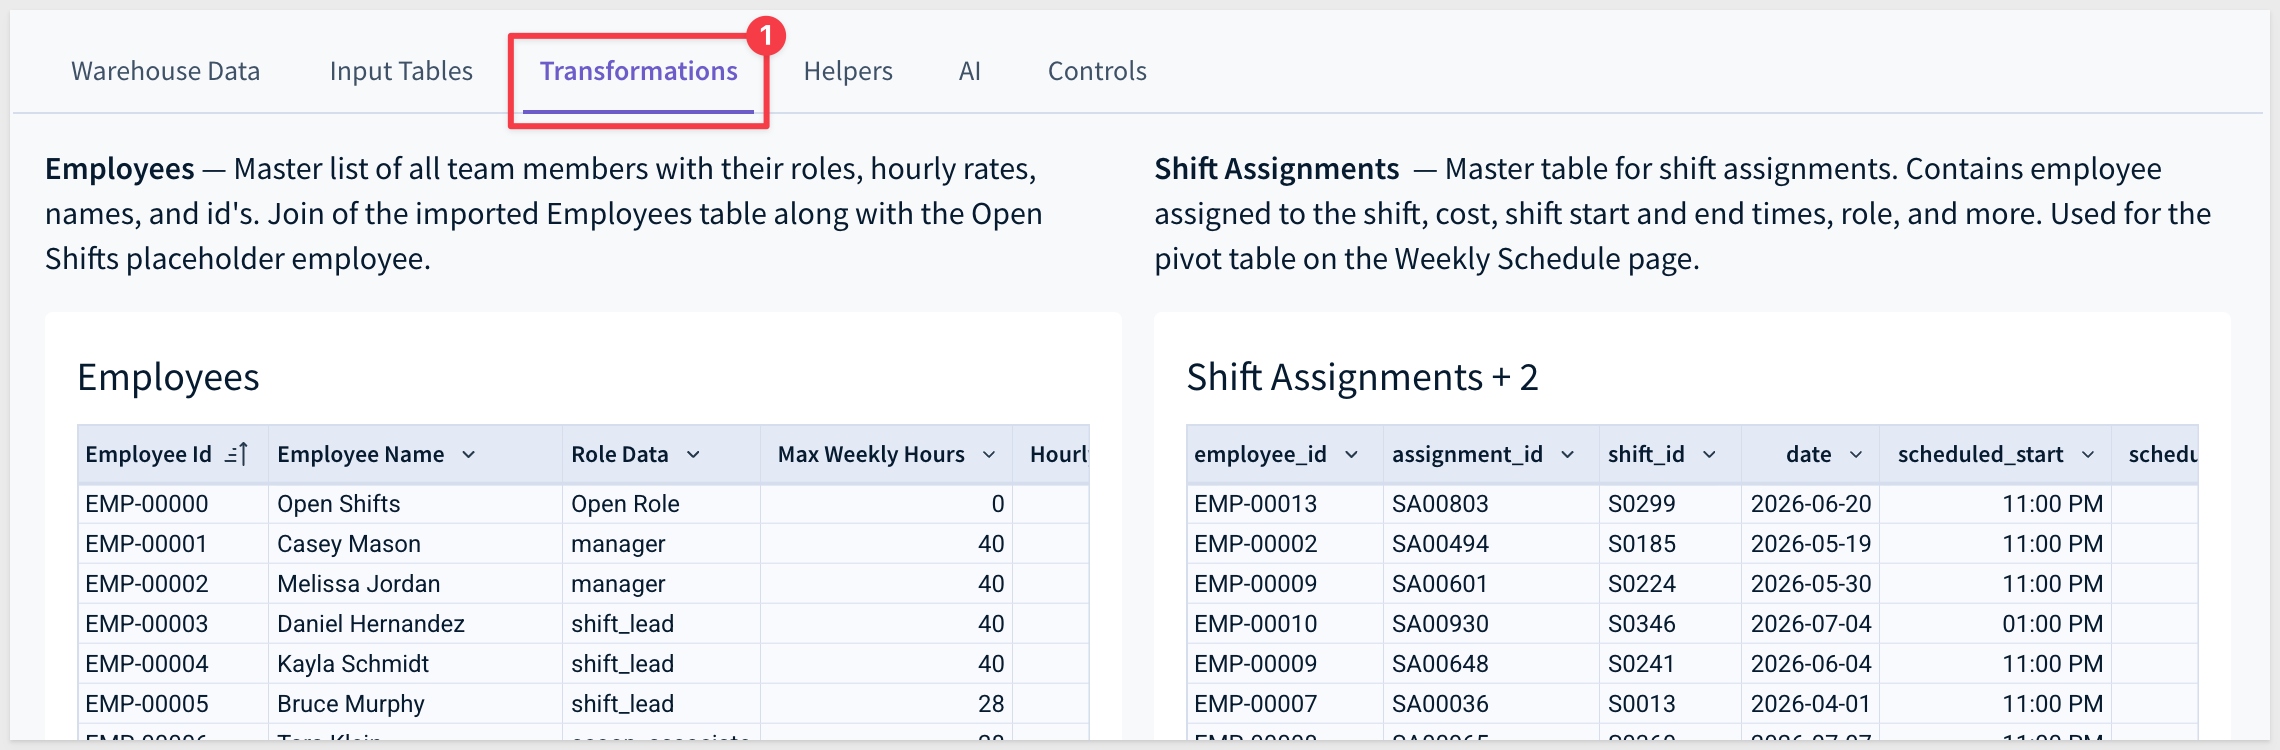The image size is (2280, 750).
Task: Open employee_id column dropdown
Action: coord(1351,454)
